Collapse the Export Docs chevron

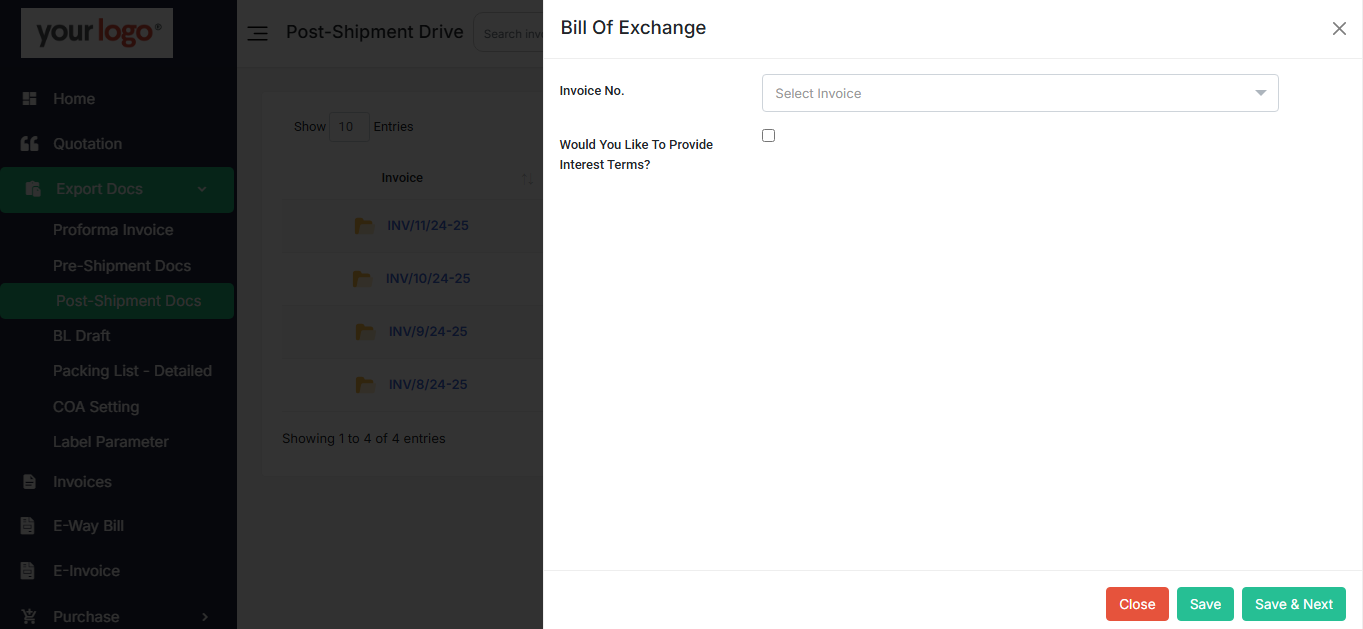coord(203,189)
